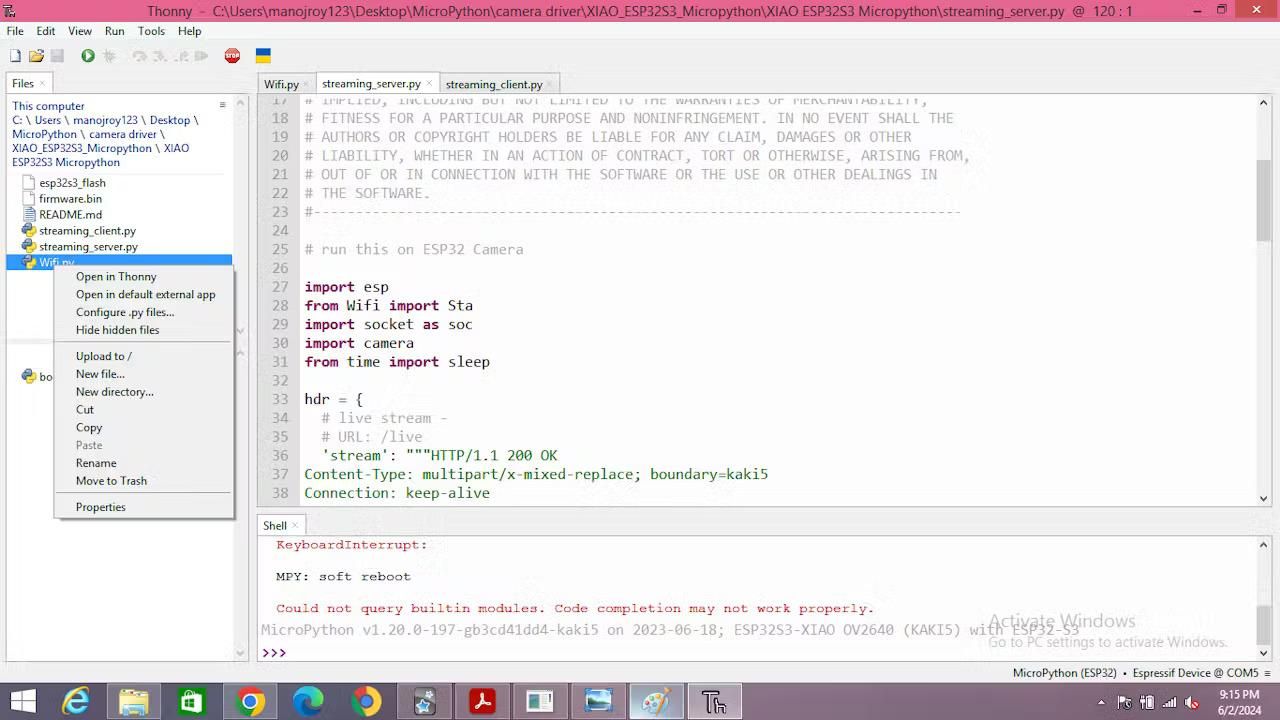This screenshot has height=720, width=1280.
Task: Select README.md in the file tree
Action: 70,214
